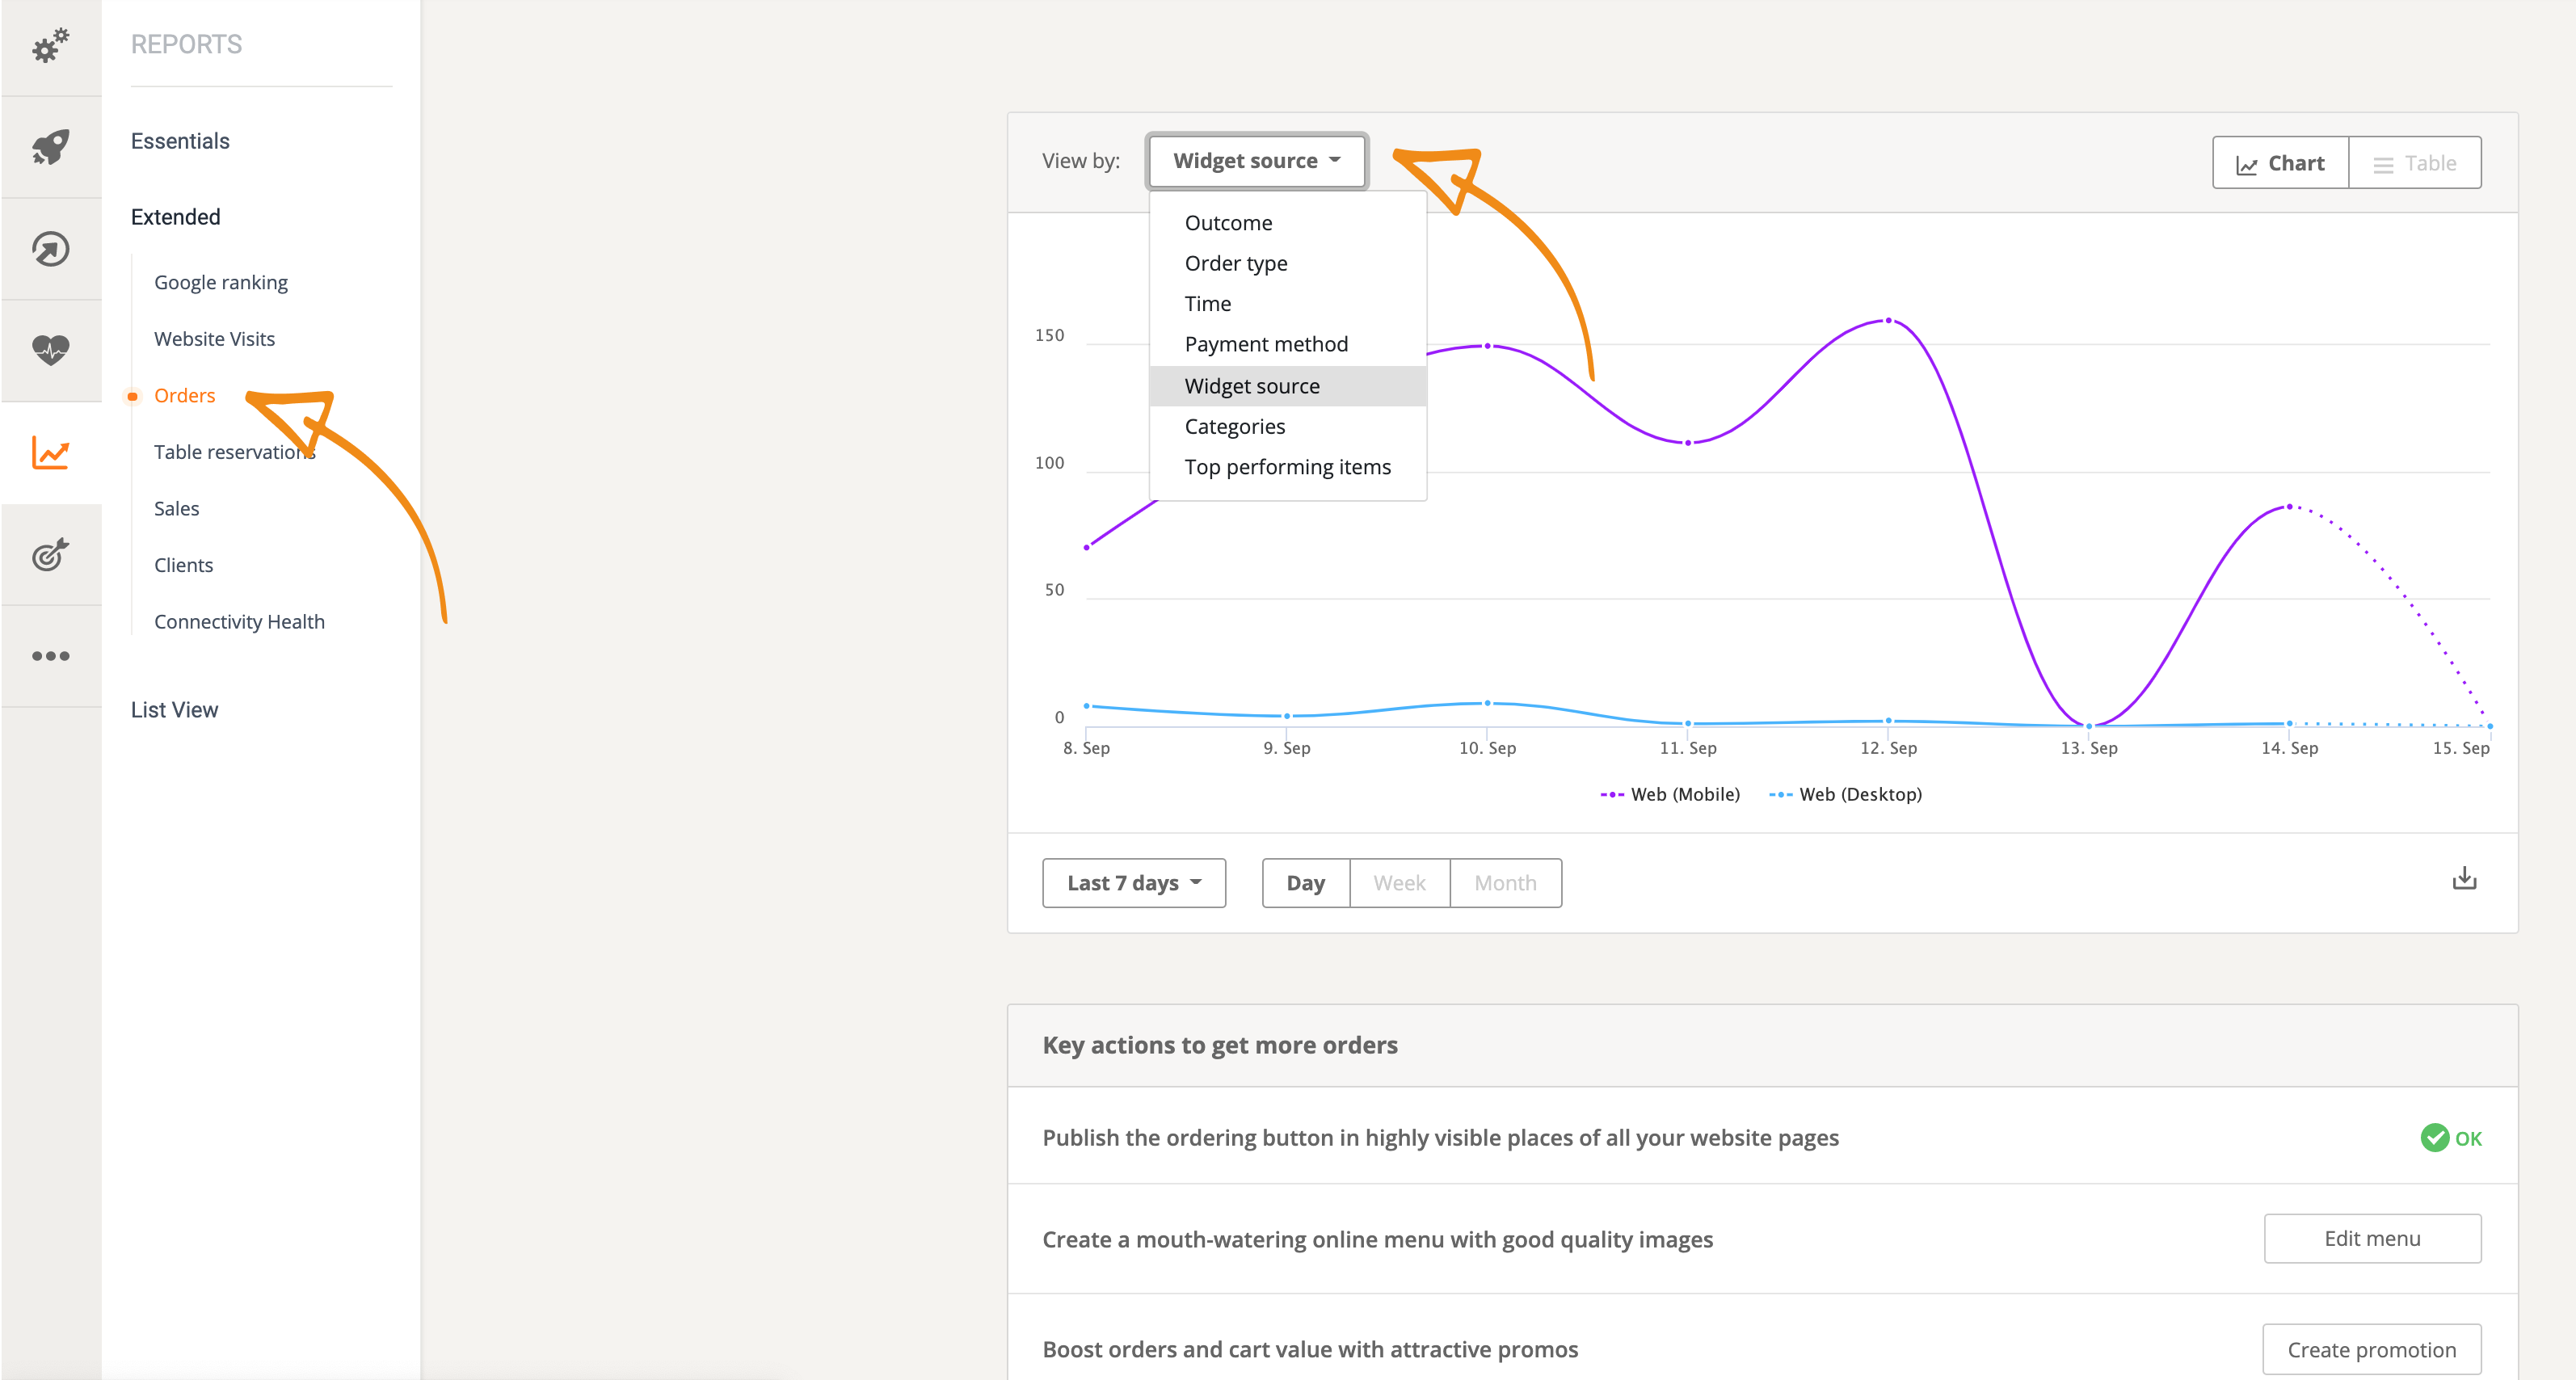Choose Order type from view-by list
The image size is (2576, 1380).
1287,263
